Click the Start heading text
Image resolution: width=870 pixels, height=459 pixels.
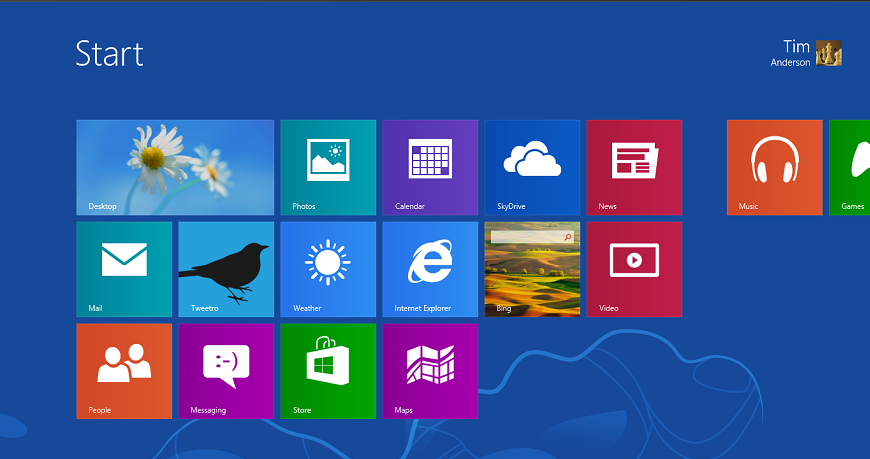[109, 54]
